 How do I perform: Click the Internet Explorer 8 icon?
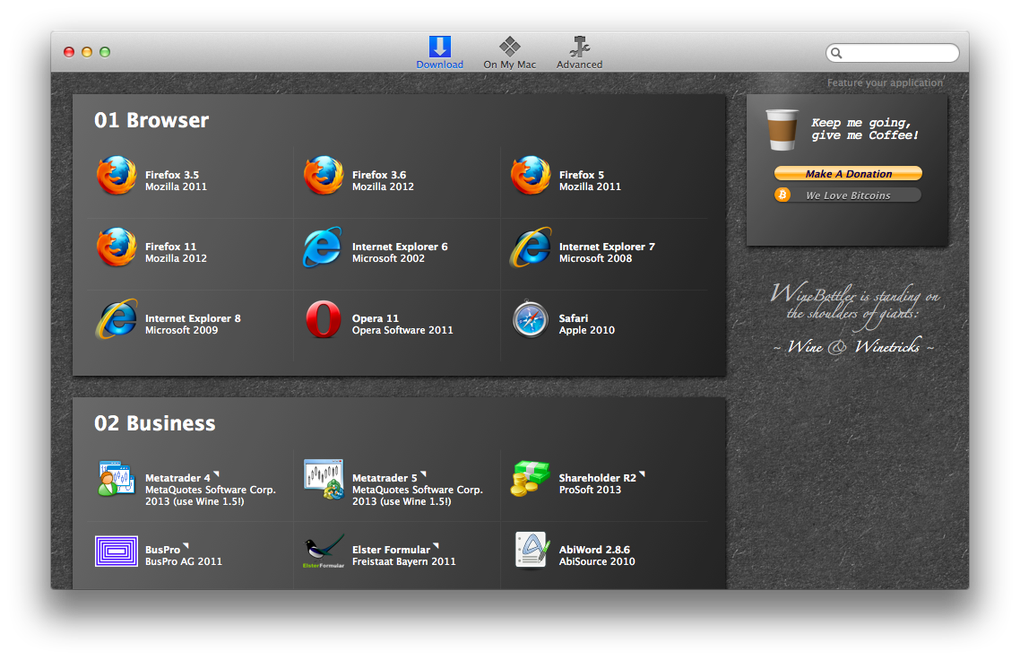(116, 319)
